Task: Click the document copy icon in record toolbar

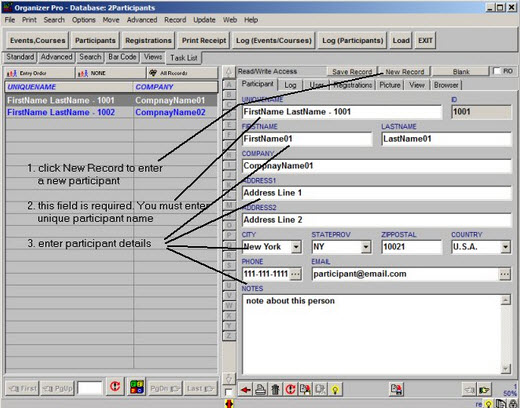Action: tap(320, 389)
